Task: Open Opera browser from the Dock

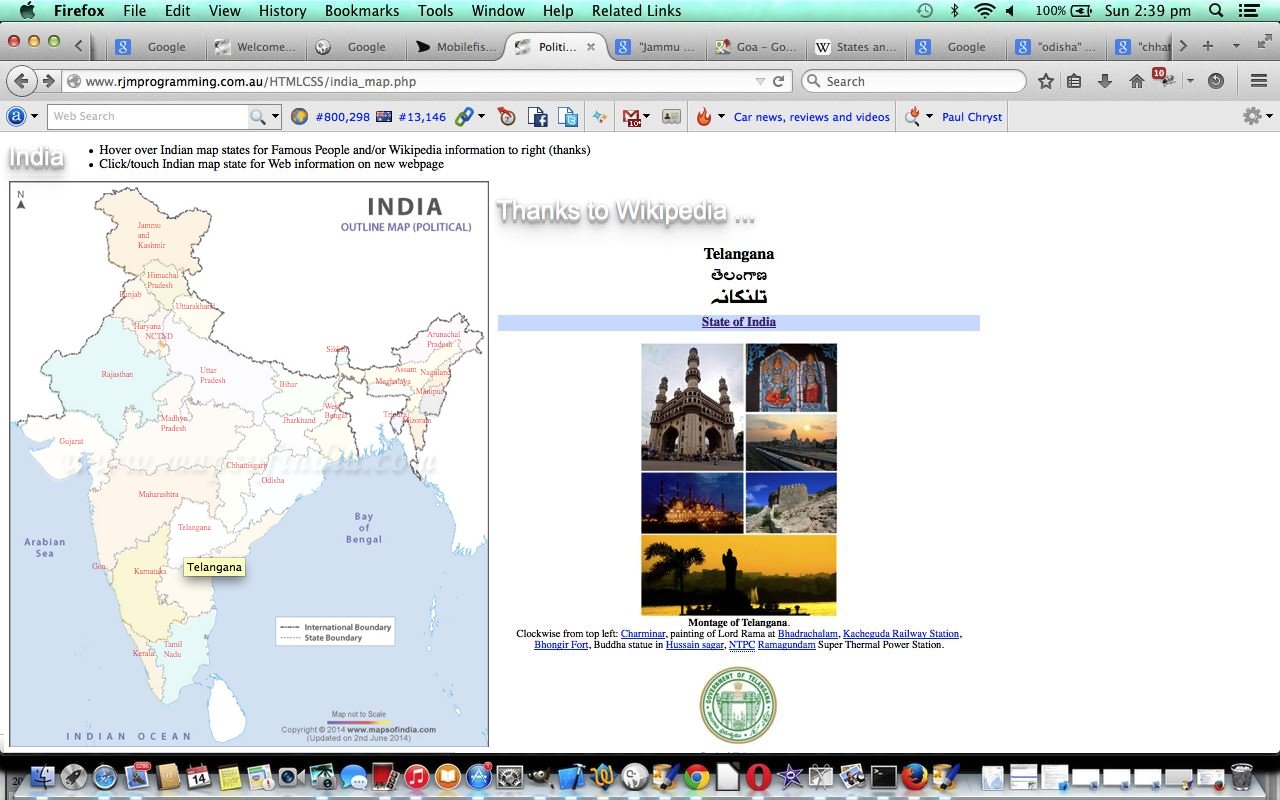Action: (759, 777)
